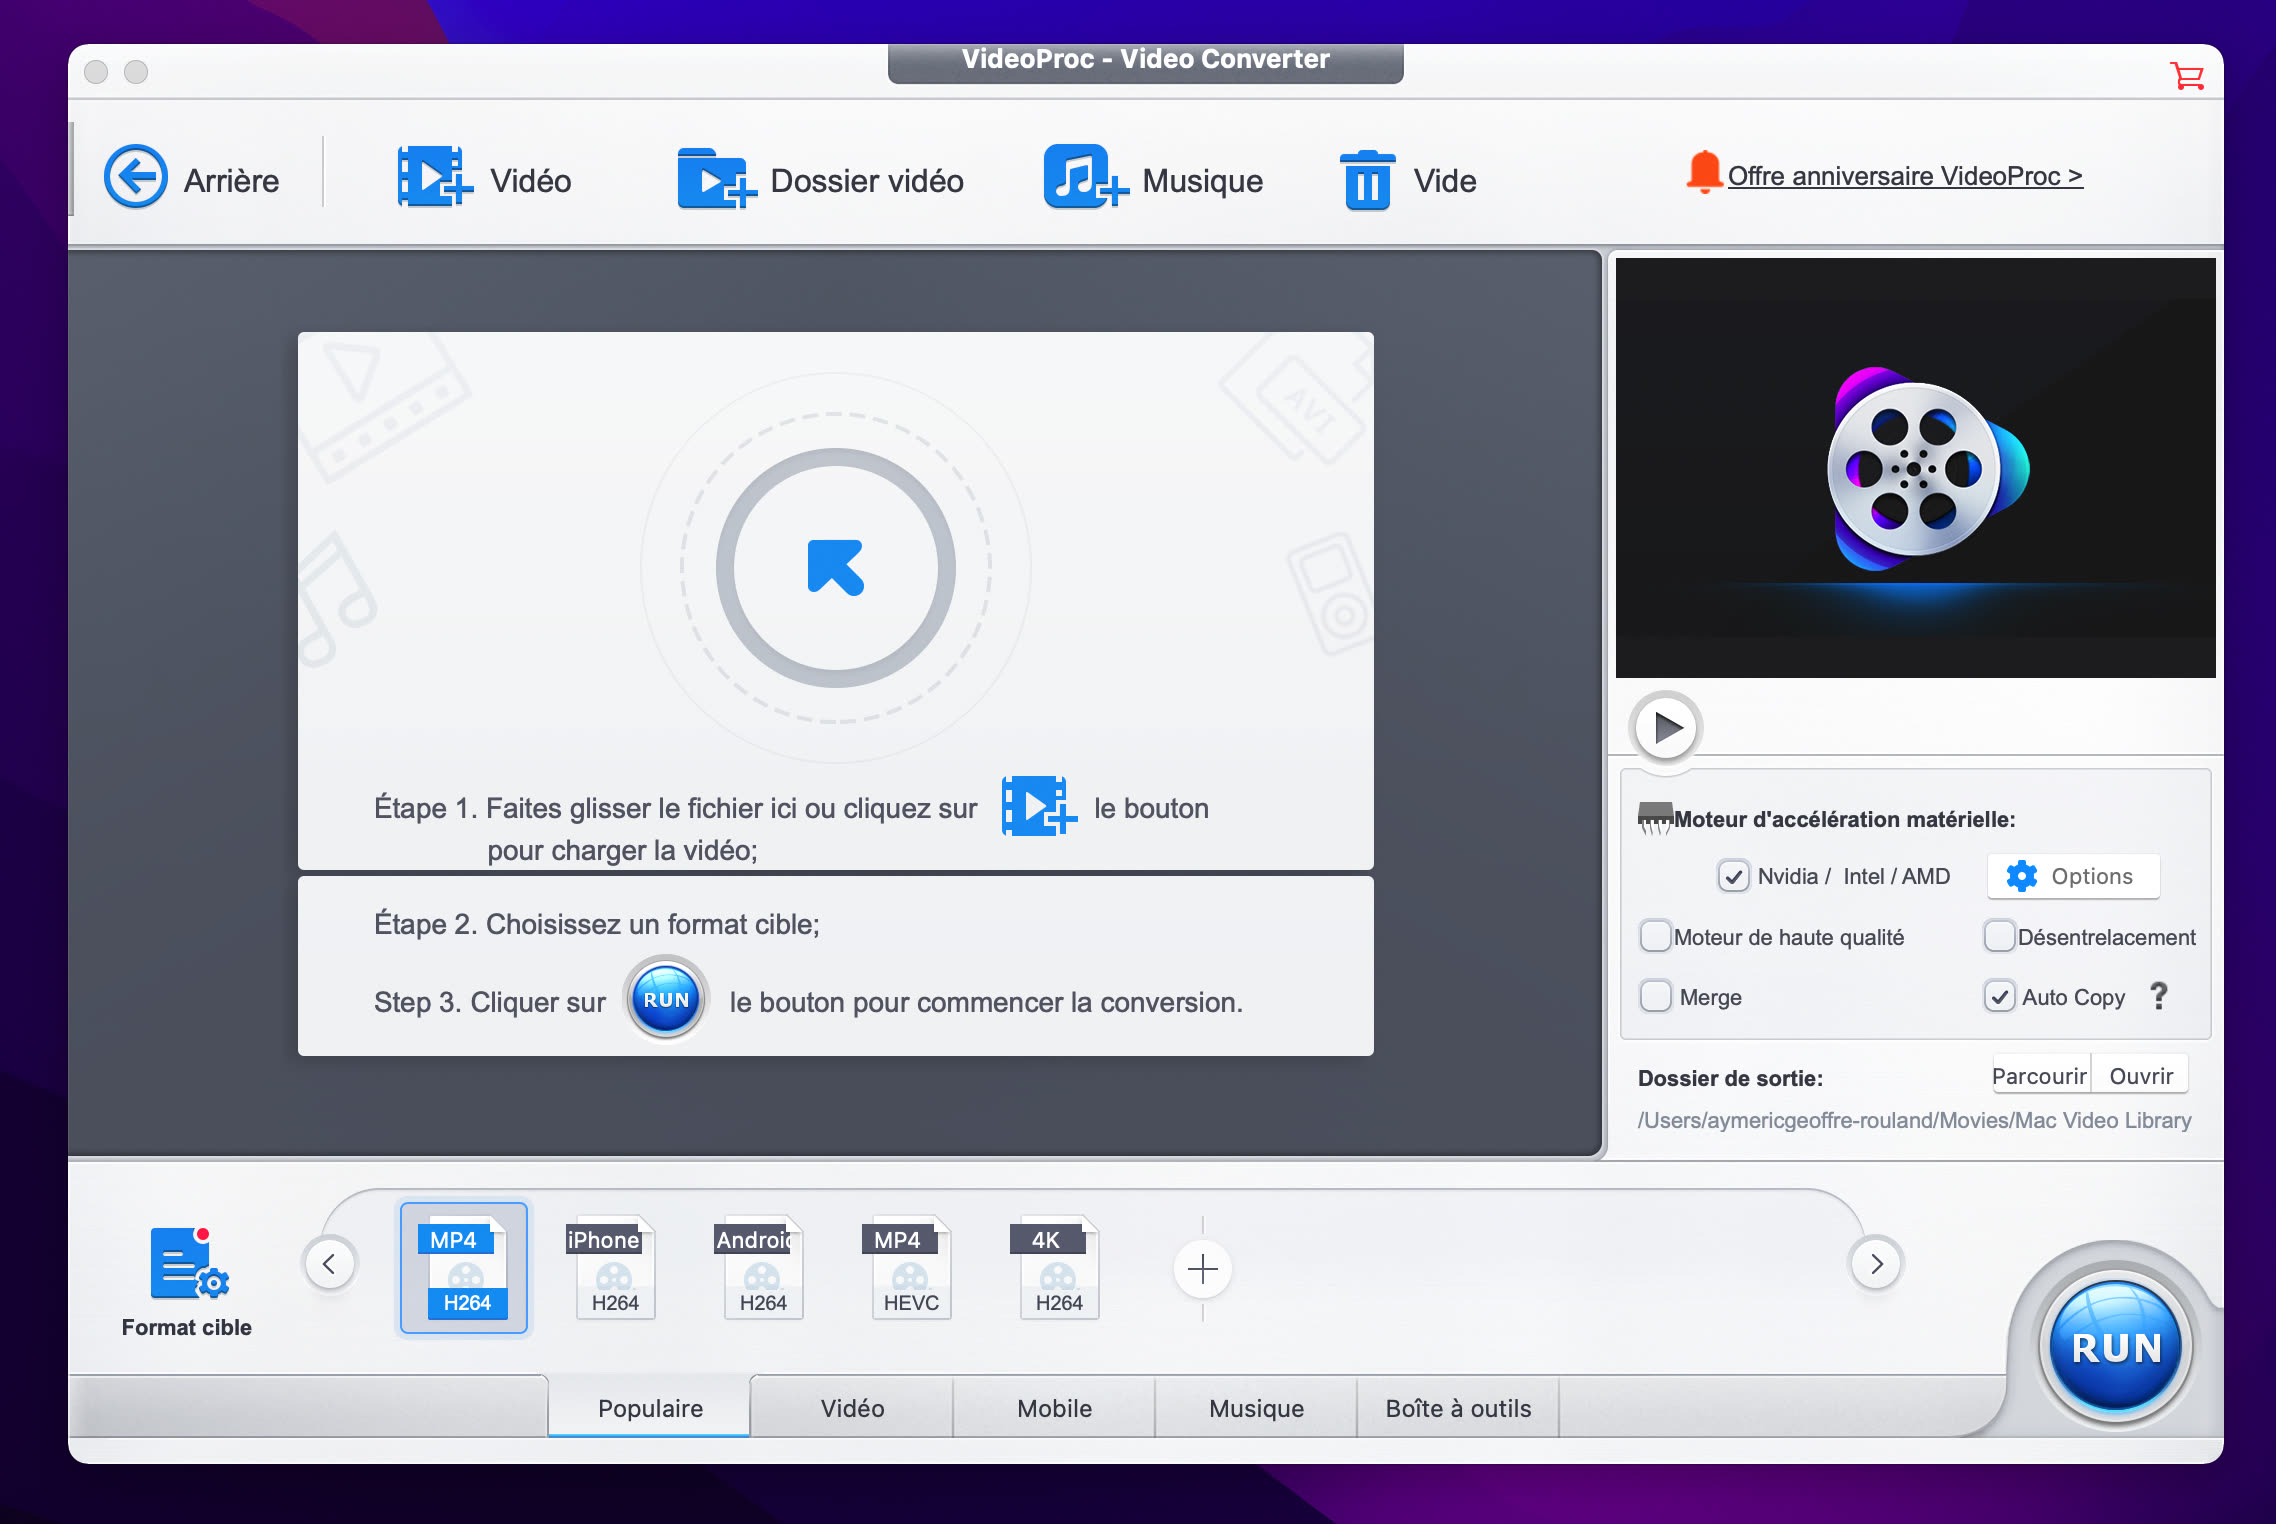2276x1524 pixels.
Task: Click Ouvrir to open output folder
Action: coord(2141,1075)
